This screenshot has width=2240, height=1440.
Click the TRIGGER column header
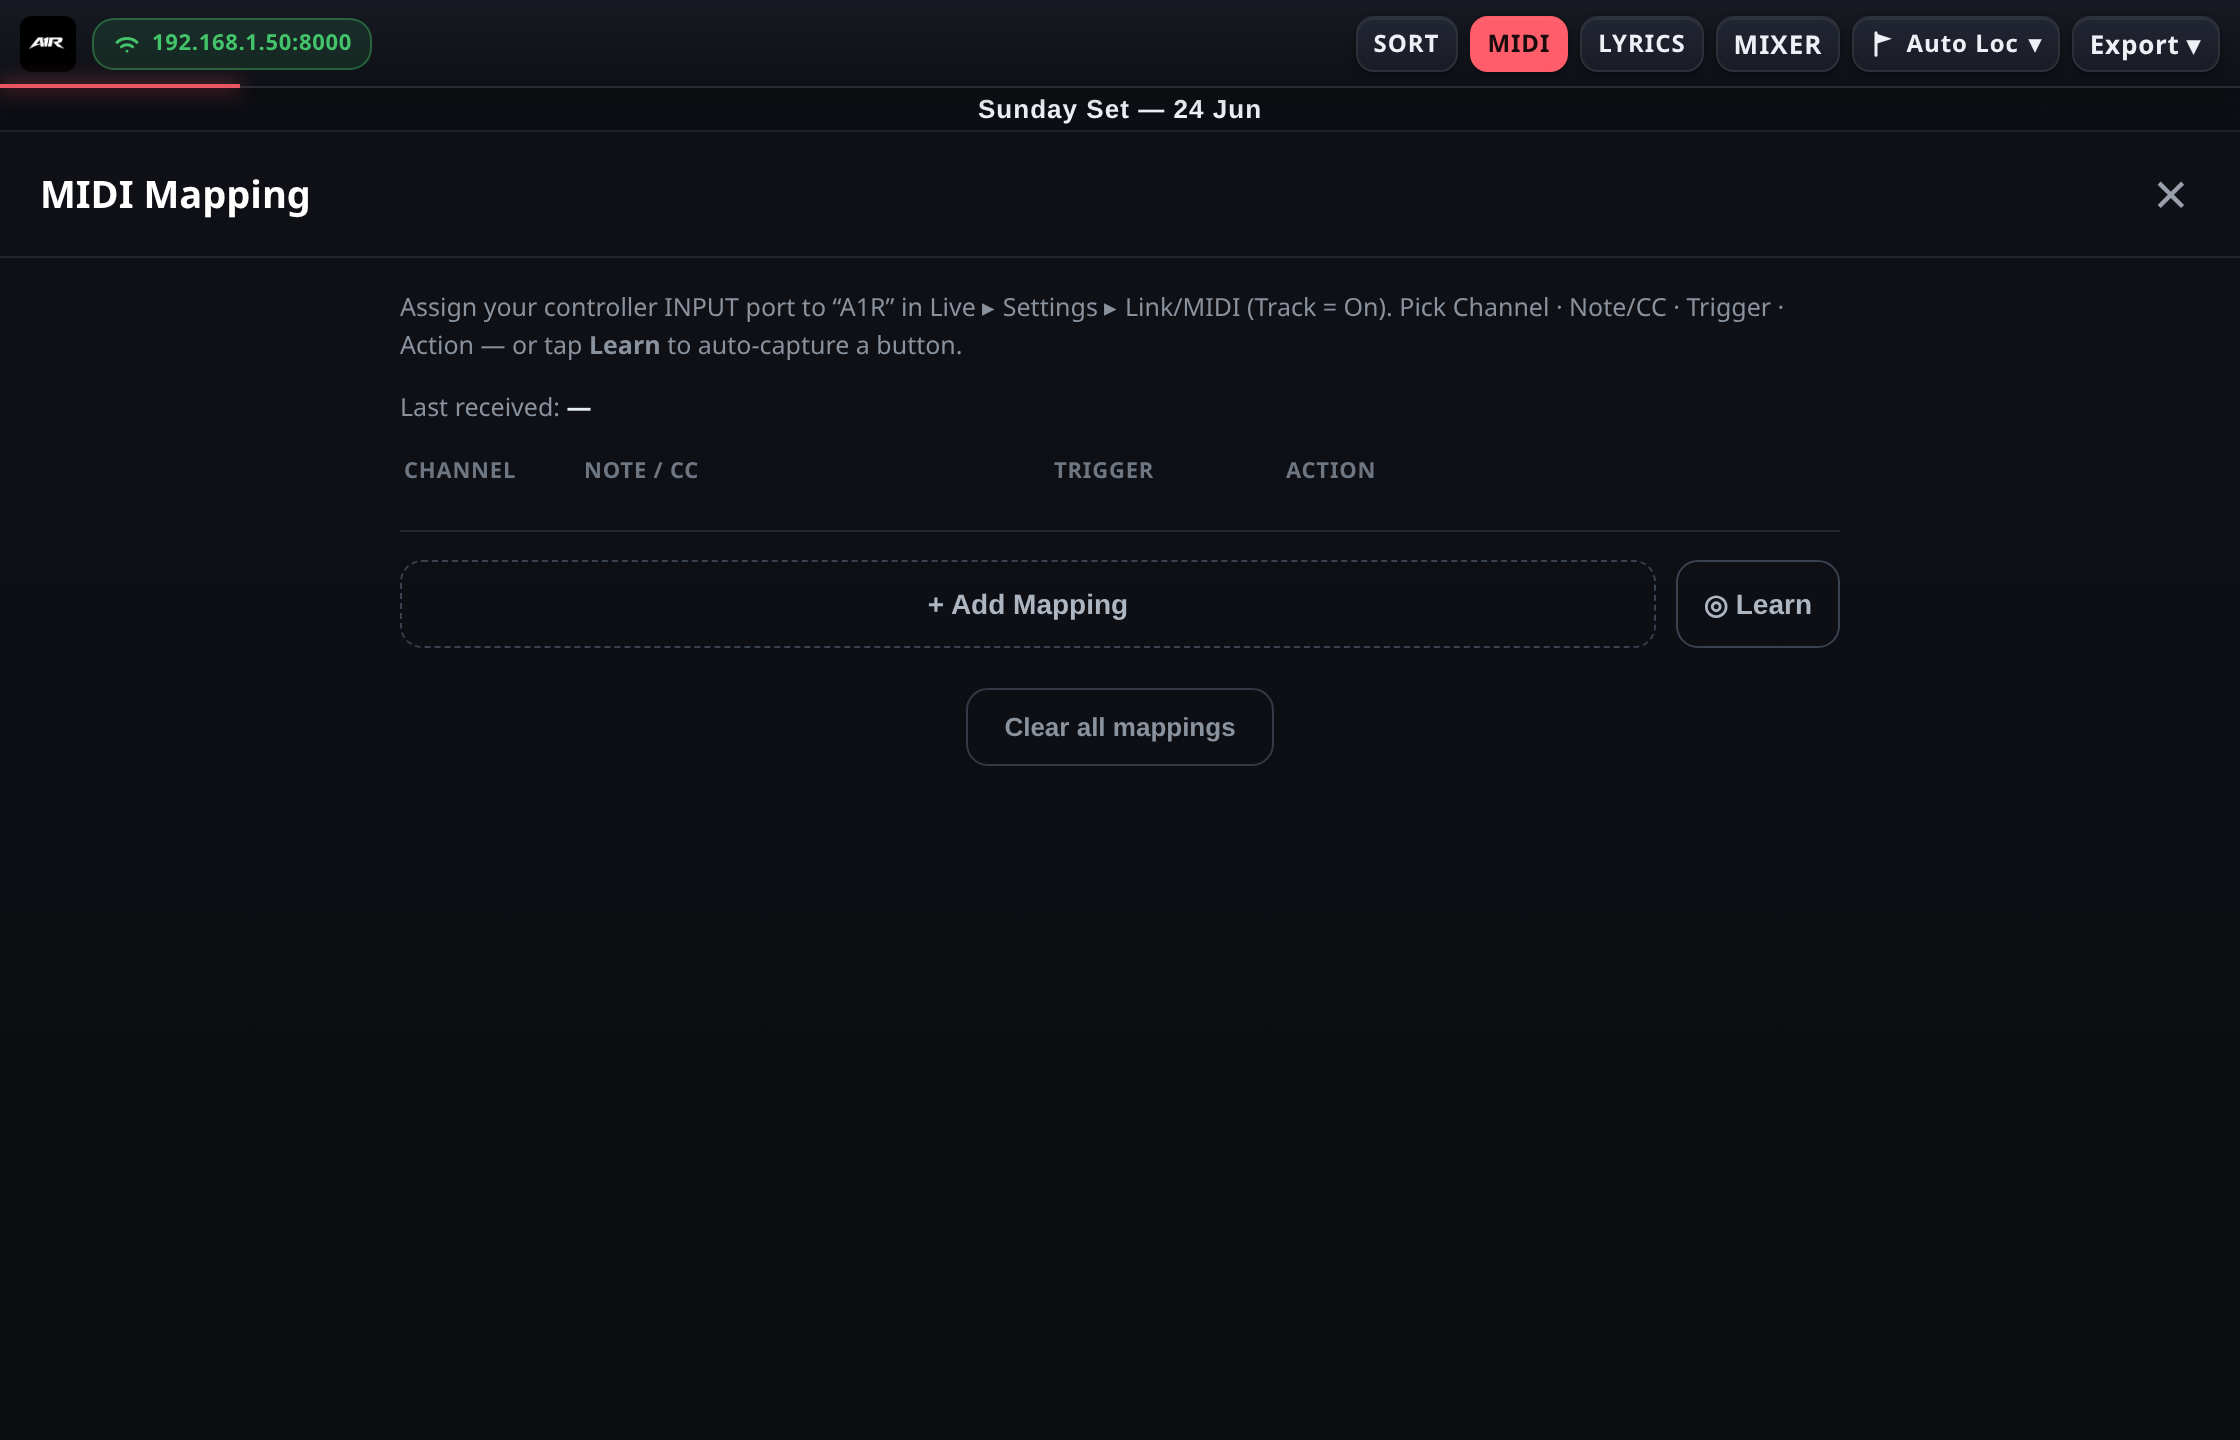point(1103,470)
